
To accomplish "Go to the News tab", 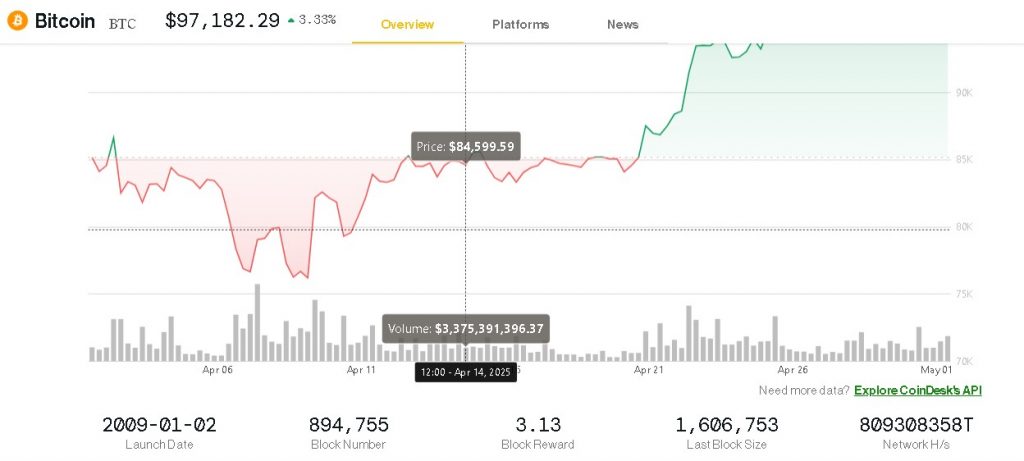I will [x=622, y=24].
